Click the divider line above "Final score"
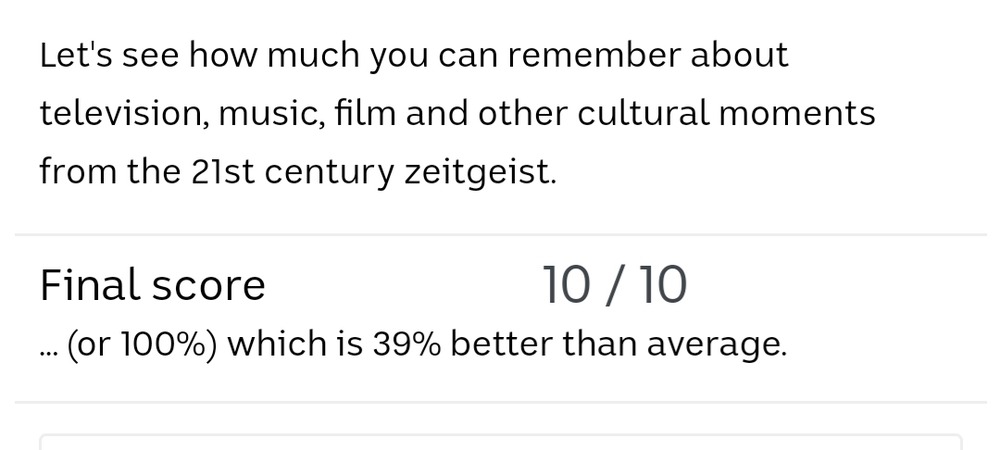The image size is (1000, 450). click(x=500, y=235)
